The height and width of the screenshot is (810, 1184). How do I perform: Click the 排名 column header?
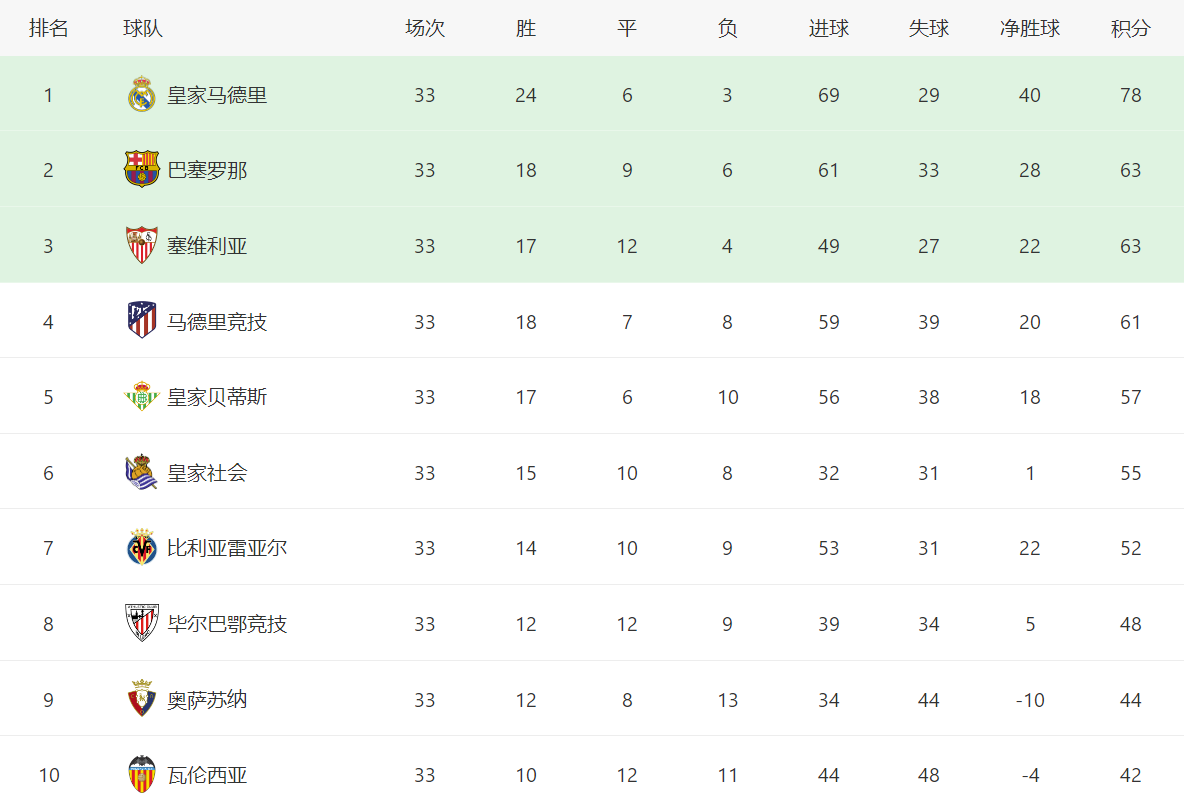(48, 29)
